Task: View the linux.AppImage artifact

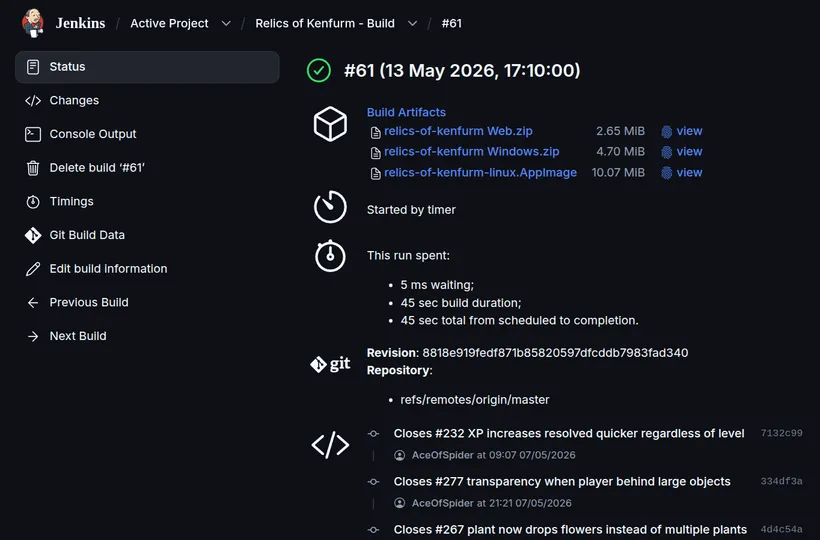Action: point(689,173)
